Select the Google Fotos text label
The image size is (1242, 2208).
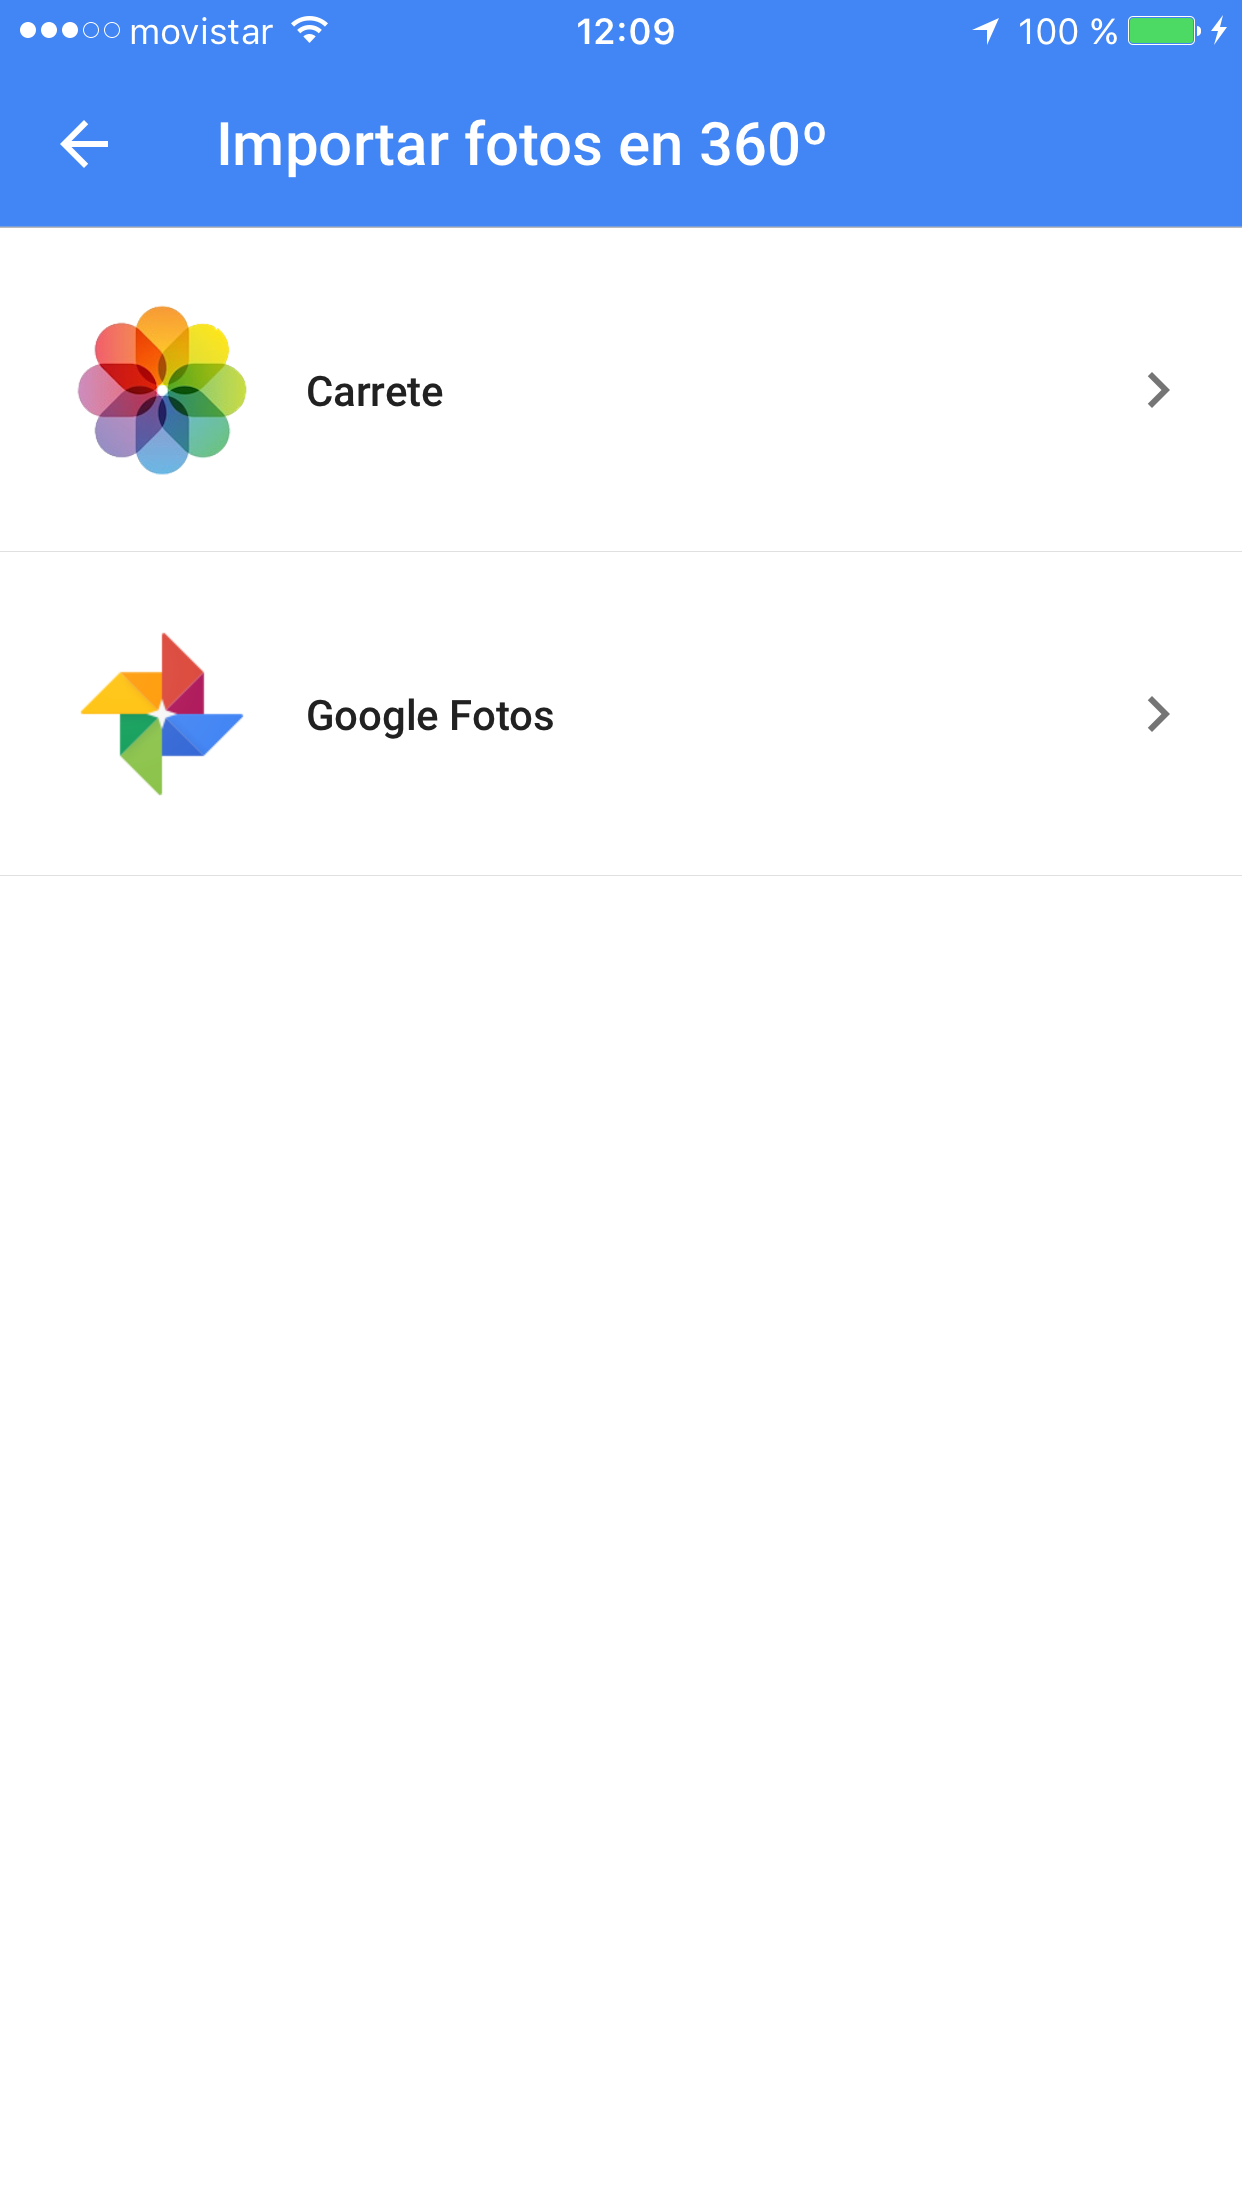point(430,717)
